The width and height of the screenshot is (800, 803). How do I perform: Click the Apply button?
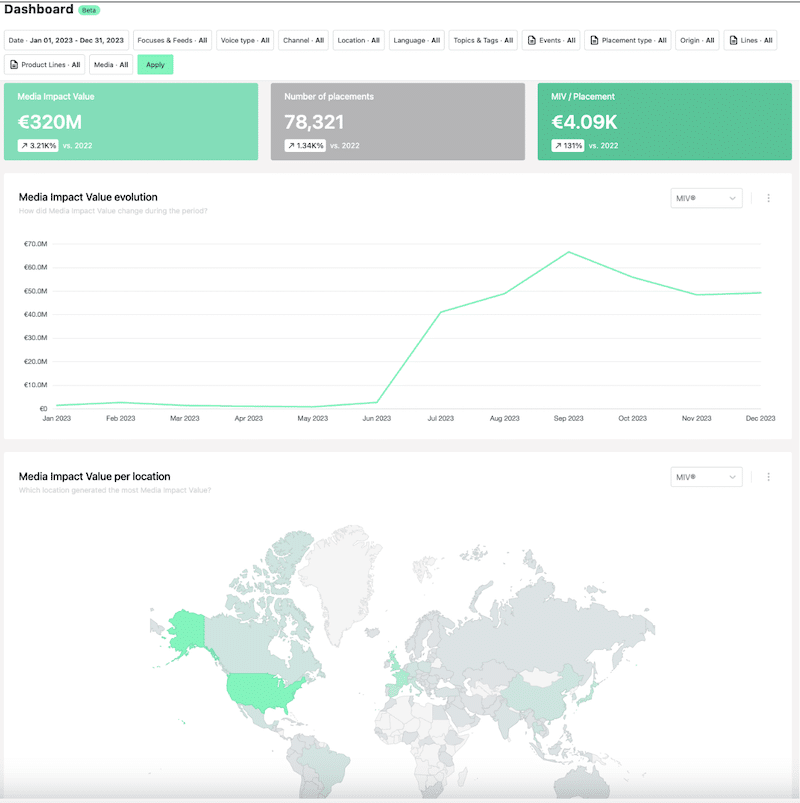pos(155,65)
